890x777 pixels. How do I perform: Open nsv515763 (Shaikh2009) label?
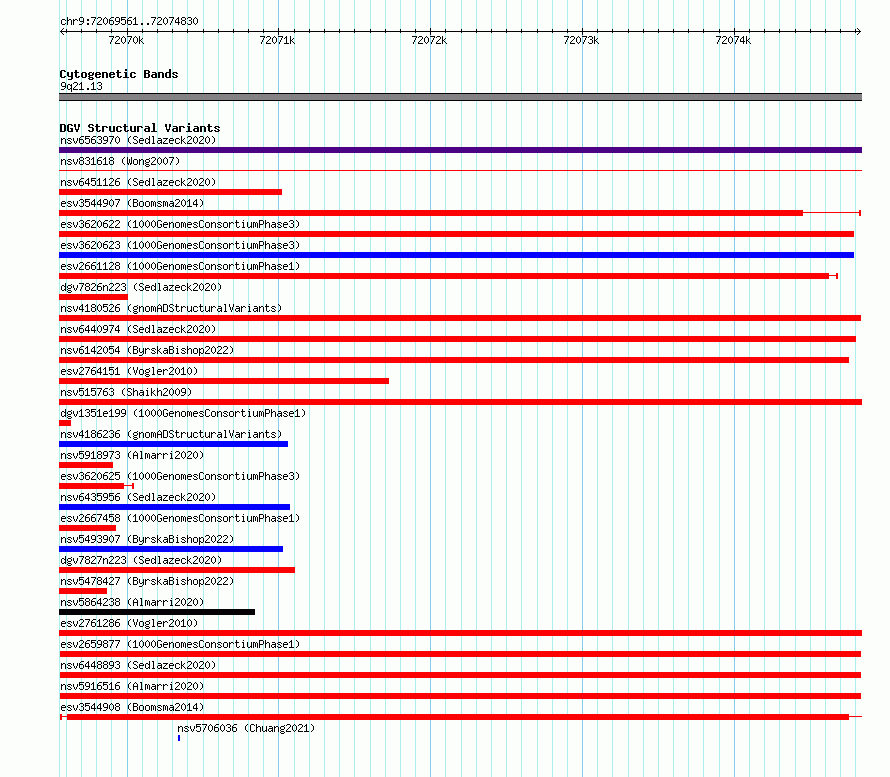[126, 392]
